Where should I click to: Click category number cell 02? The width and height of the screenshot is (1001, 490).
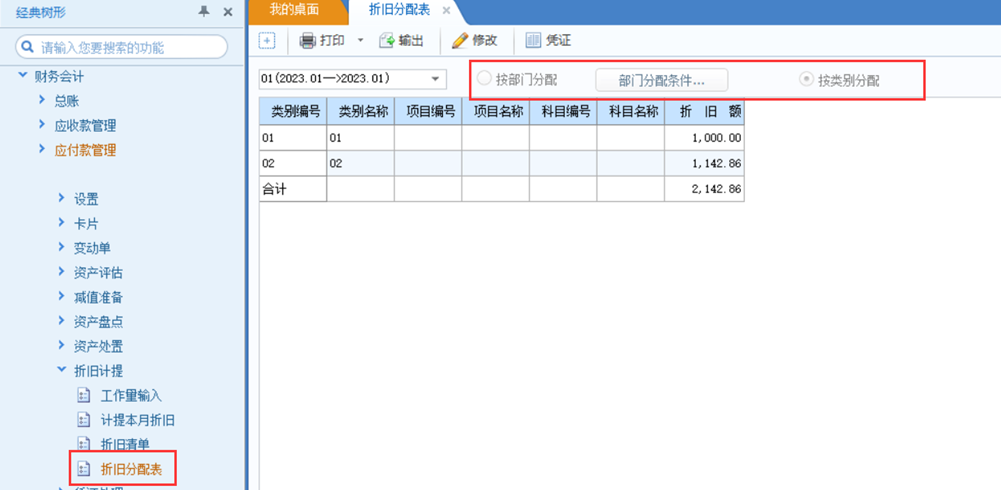tap(293, 164)
